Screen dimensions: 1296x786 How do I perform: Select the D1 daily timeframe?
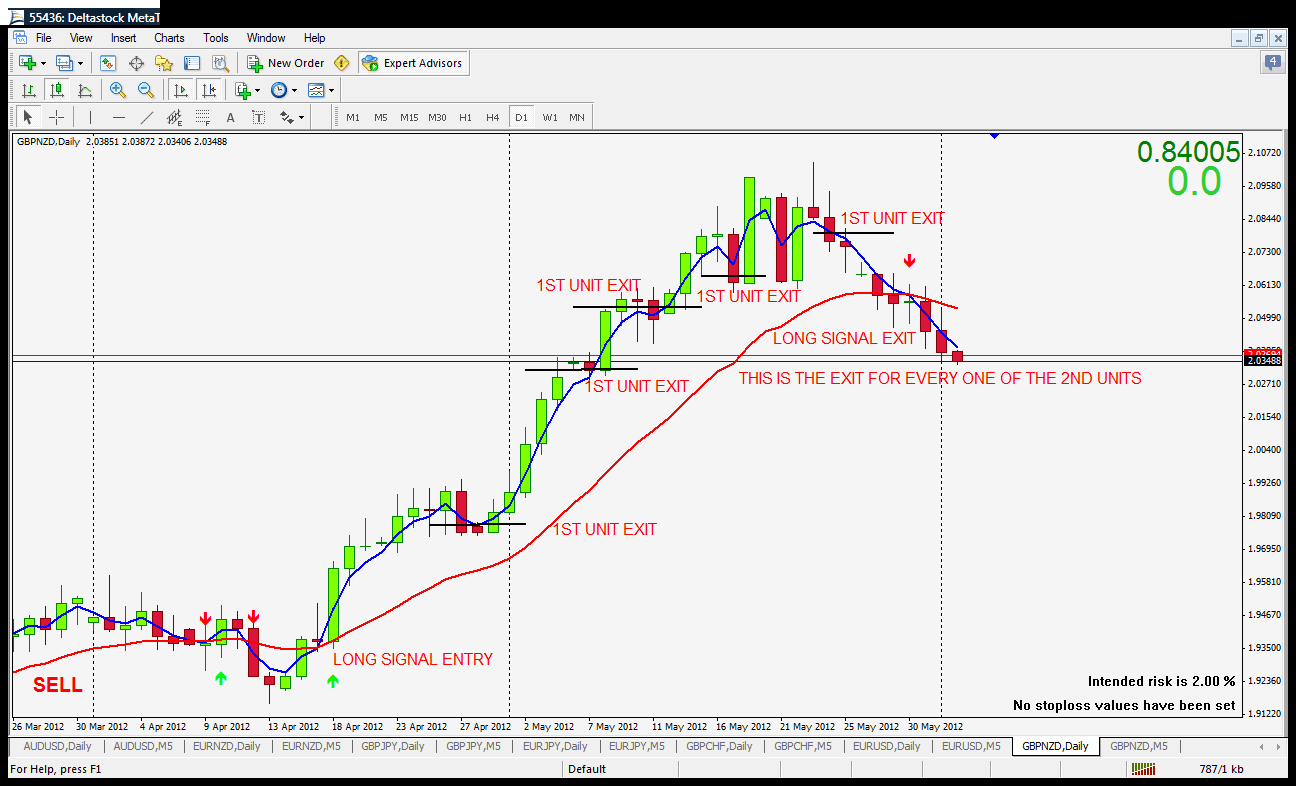point(521,117)
